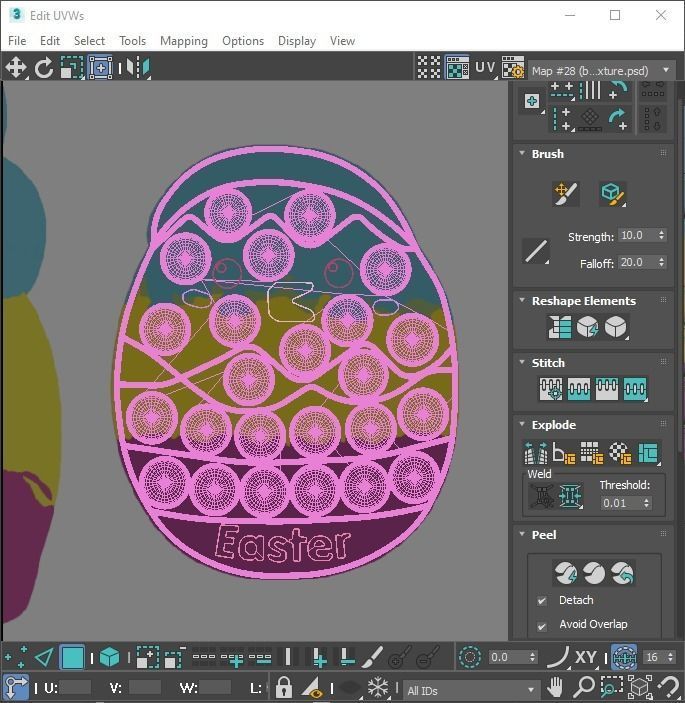Click the Break icon in Explode
This screenshot has width=685, height=703.
(x=536, y=453)
